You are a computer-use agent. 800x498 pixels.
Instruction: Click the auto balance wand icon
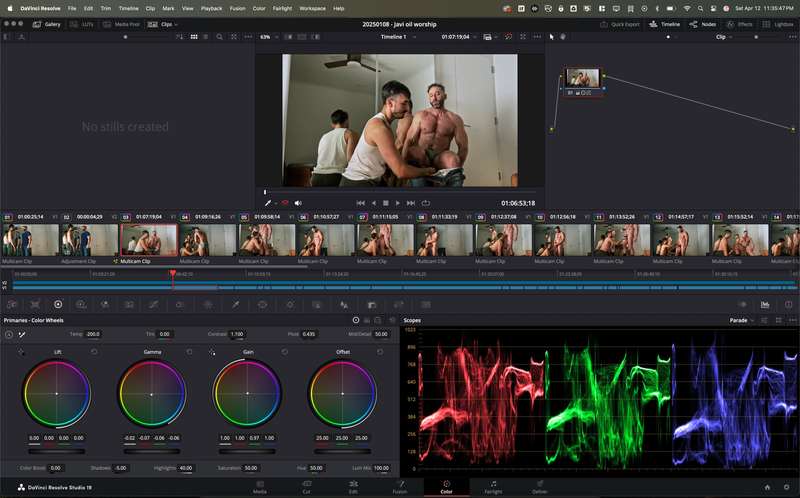(22, 335)
